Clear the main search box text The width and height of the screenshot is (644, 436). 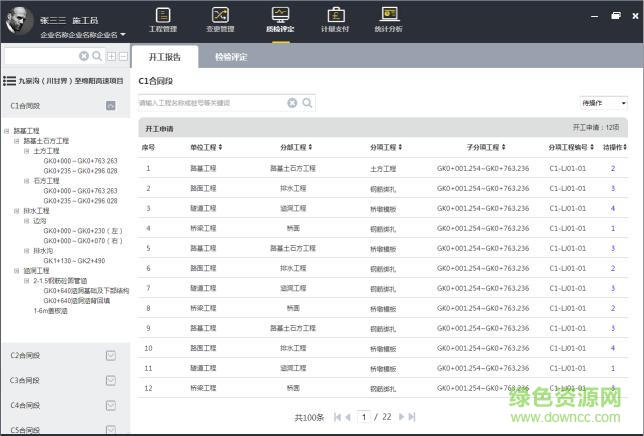click(x=292, y=102)
